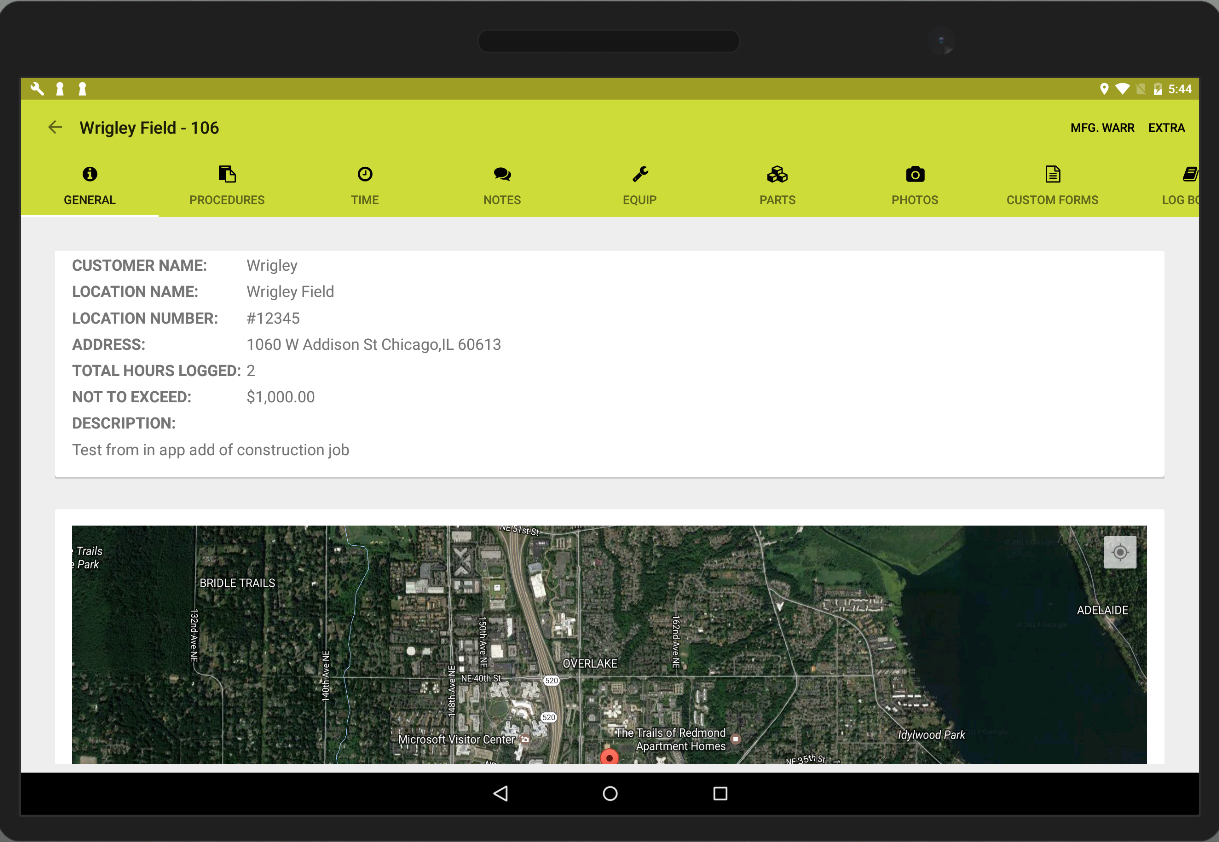
Task: Tap the $1,000.00 not-to-exceed value
Action: 281,397
